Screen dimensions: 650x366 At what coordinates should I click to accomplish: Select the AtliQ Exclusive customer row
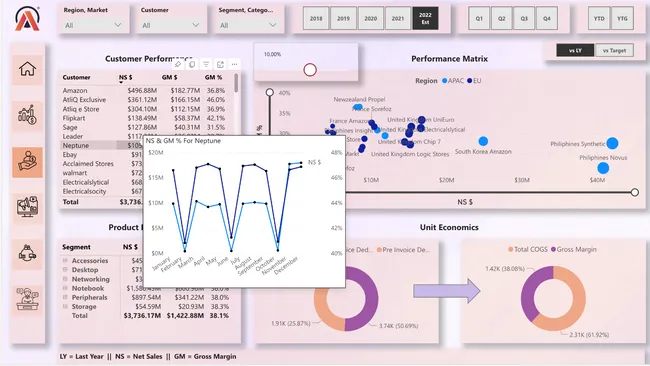pyautogui.click(x=145, y=100)
